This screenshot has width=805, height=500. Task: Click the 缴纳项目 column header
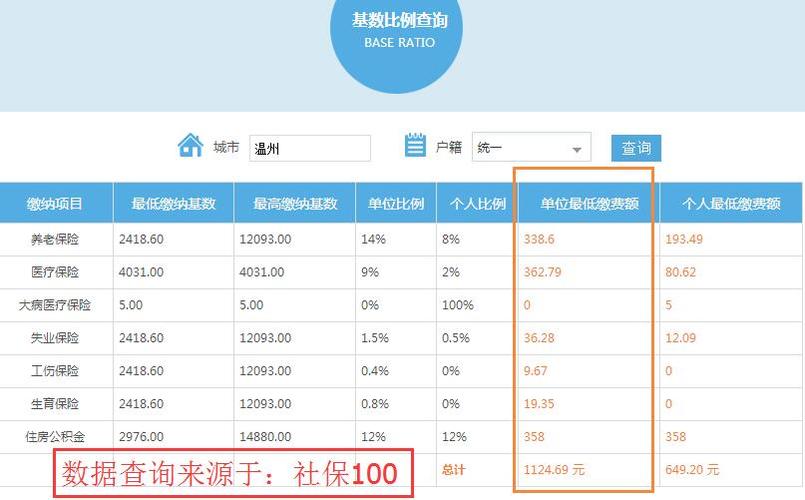point(55,203)
